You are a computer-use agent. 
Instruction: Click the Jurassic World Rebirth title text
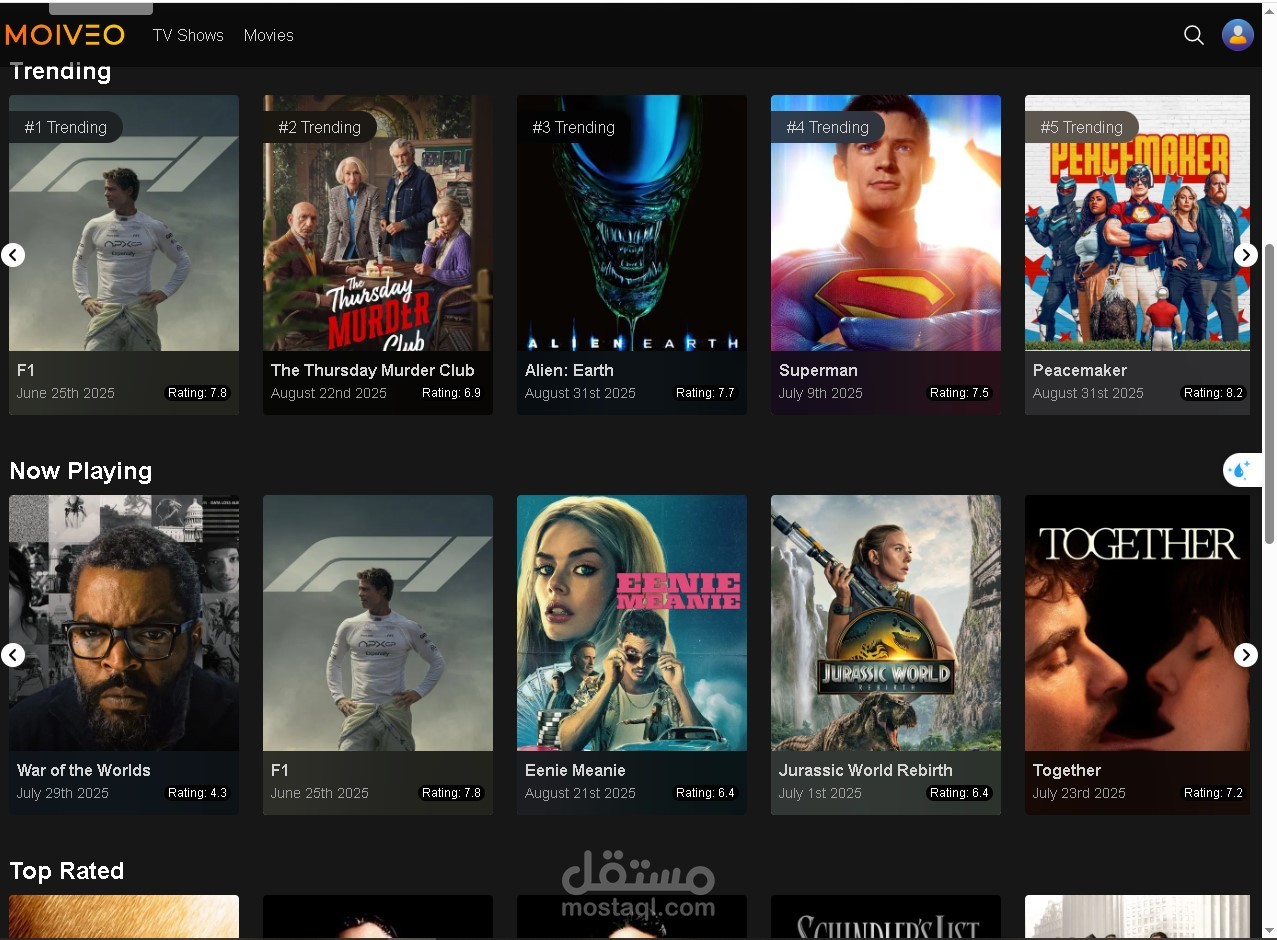tap(866, 770)
